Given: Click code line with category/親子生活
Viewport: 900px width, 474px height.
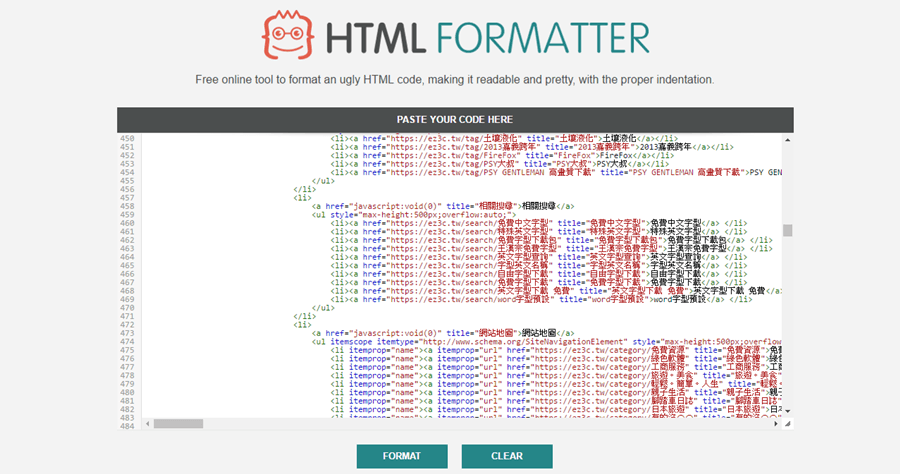Looking at the screenshot, I should click(556, 393).
